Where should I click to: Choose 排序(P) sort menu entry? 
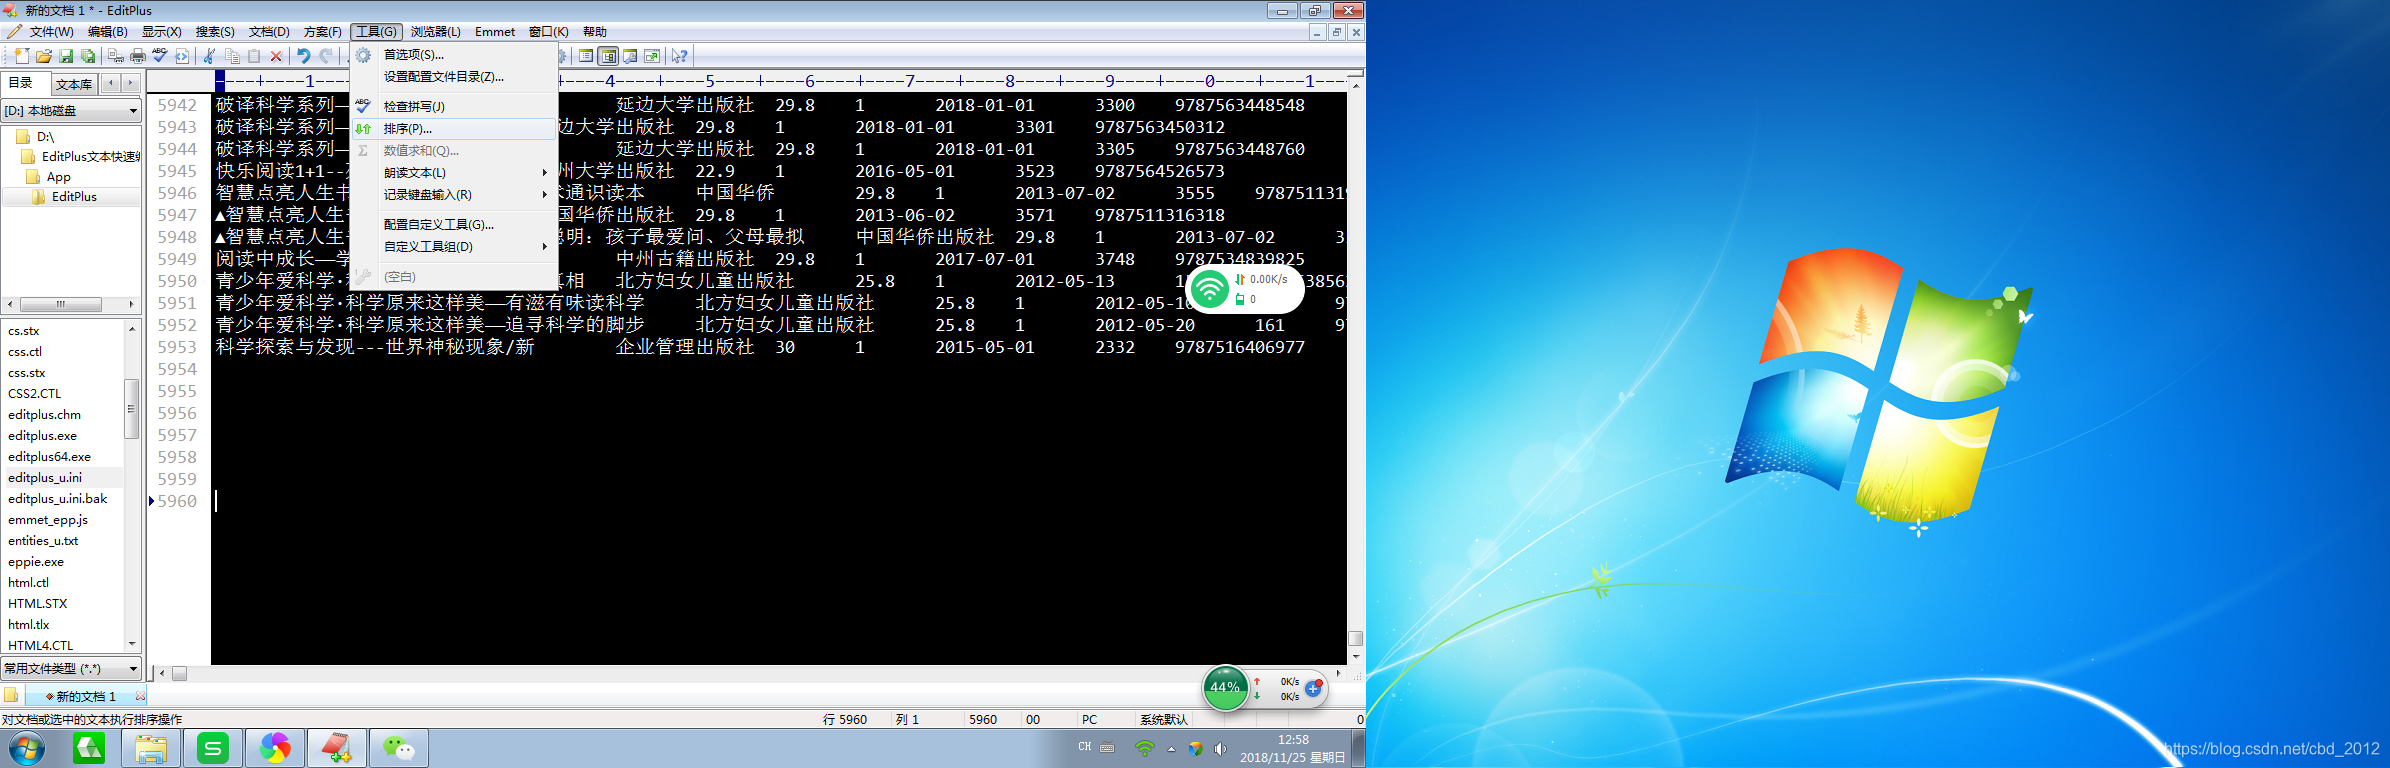click(455, 128)
